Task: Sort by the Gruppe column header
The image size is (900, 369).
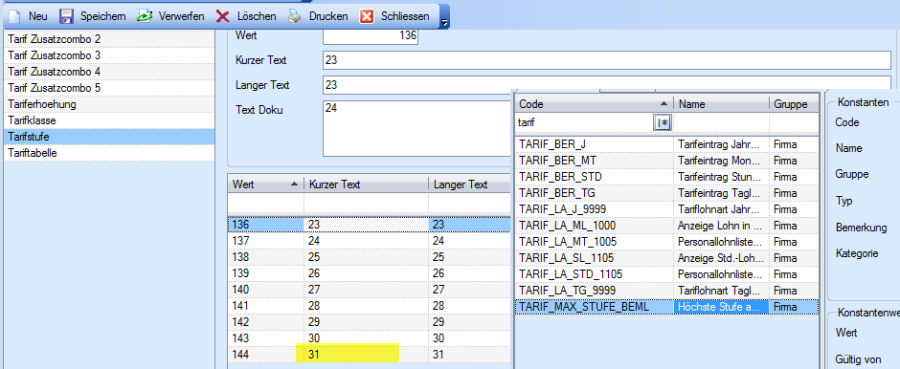Action: (x=793, y=104)
